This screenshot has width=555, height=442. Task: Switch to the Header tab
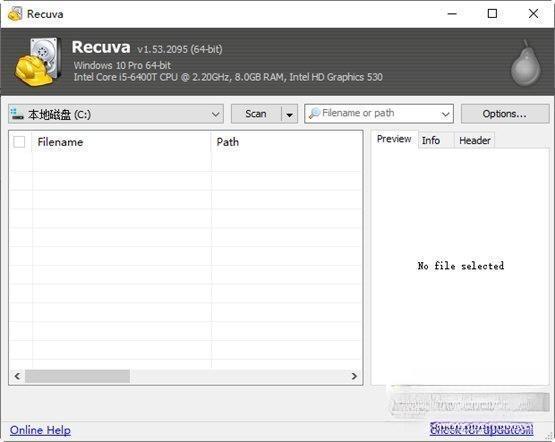point(474,140)
